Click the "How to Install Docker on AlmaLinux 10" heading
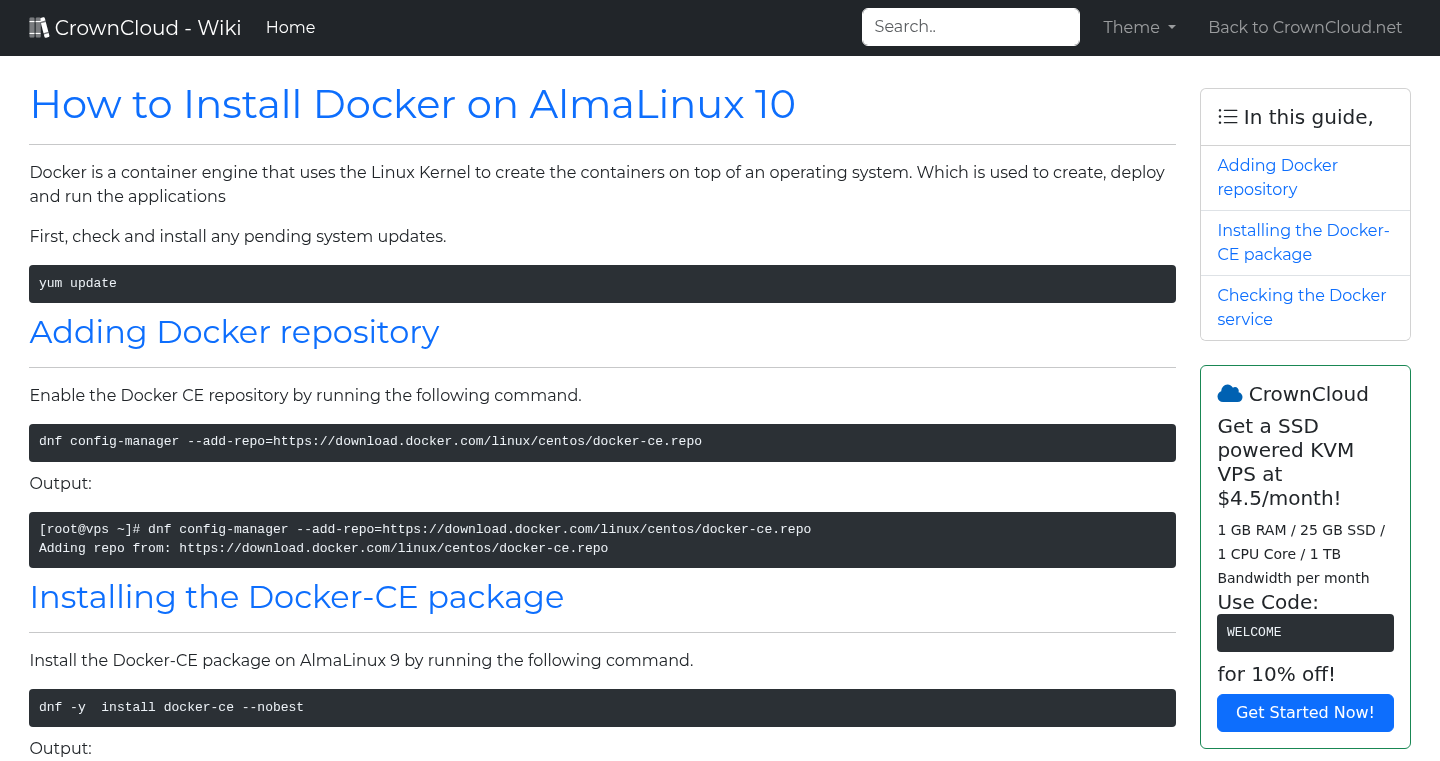The image size is (1440, 761). pyautogui.click(x=413, y=104)
